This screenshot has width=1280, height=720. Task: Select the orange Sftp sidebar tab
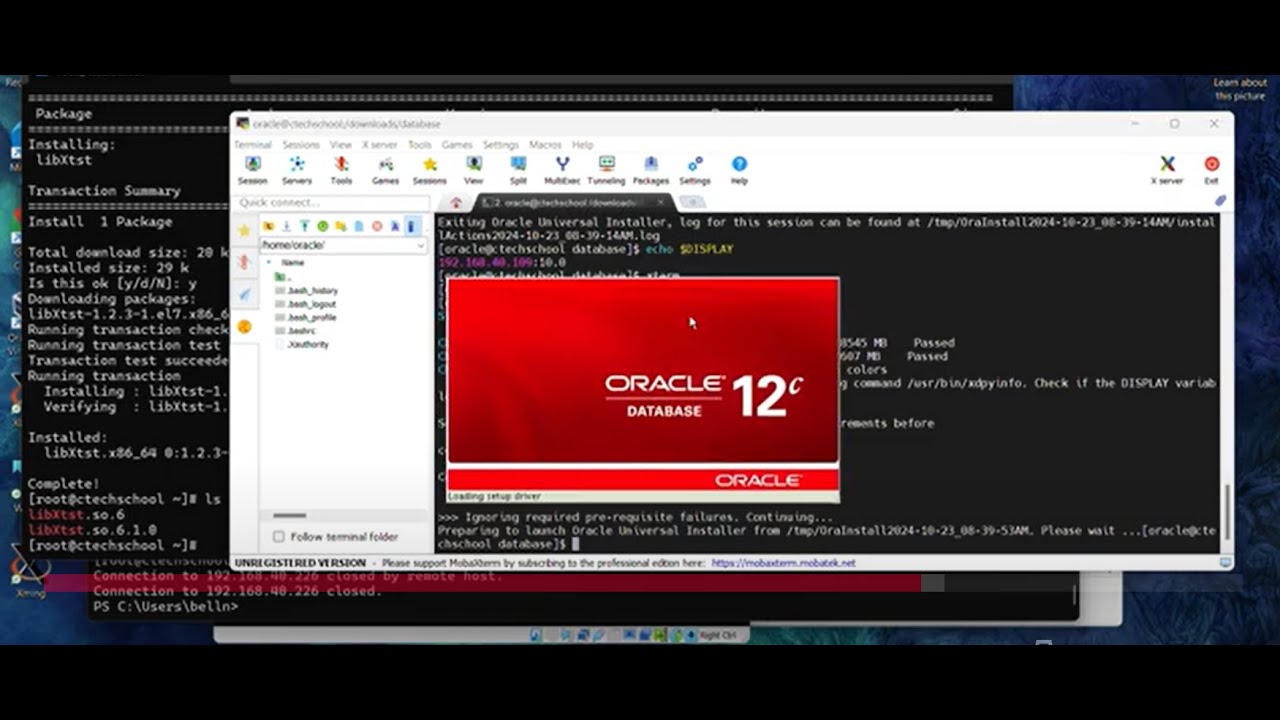click(244, 326)
